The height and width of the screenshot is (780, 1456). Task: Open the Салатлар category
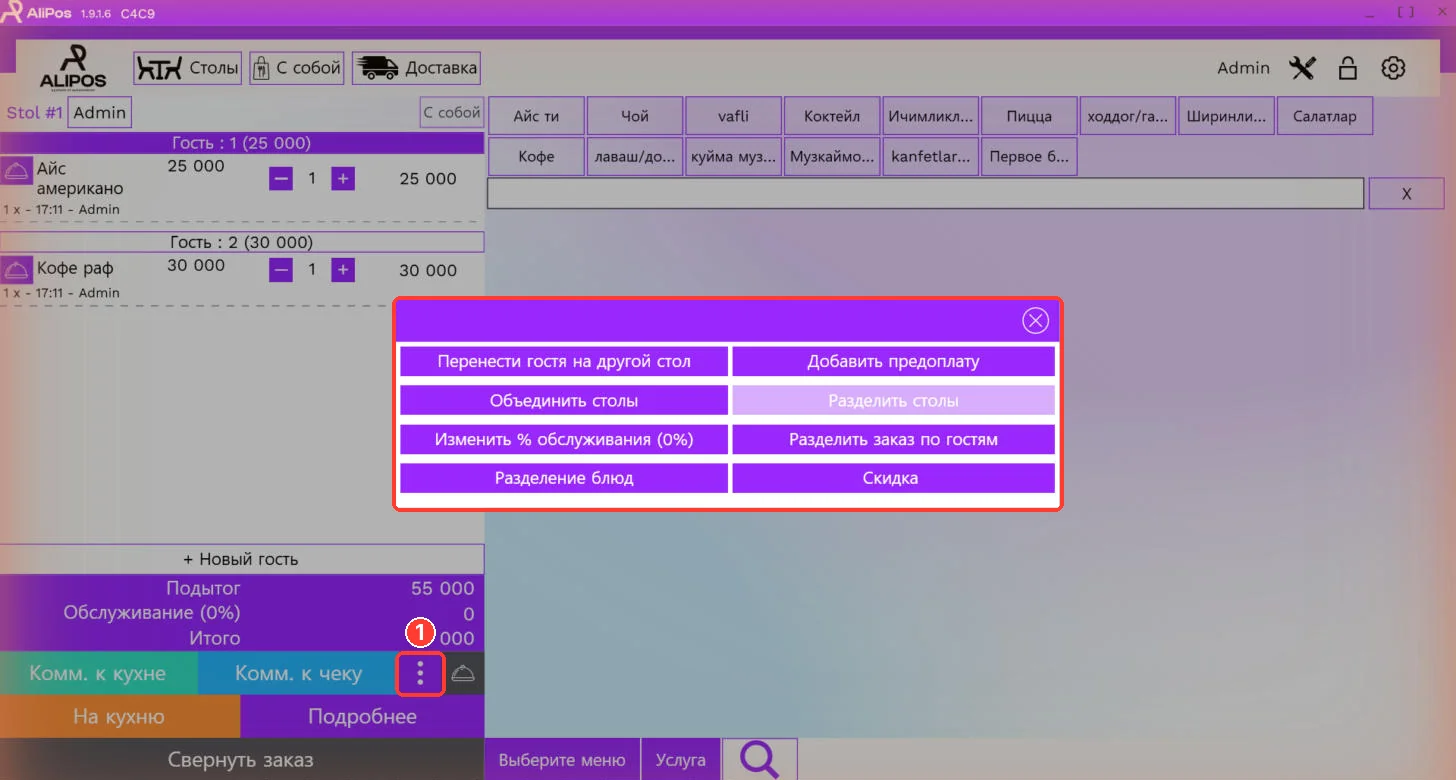[x=1324, y=116]
